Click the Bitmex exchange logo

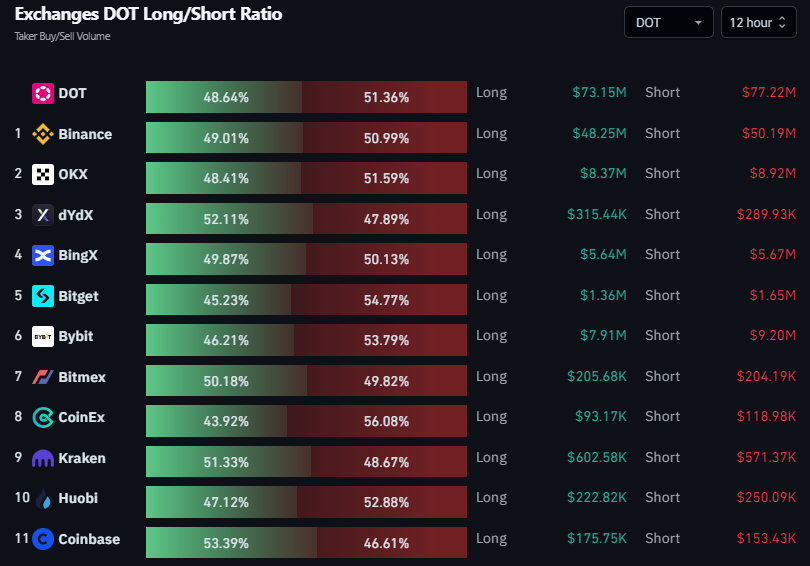[x=43, y=377]
